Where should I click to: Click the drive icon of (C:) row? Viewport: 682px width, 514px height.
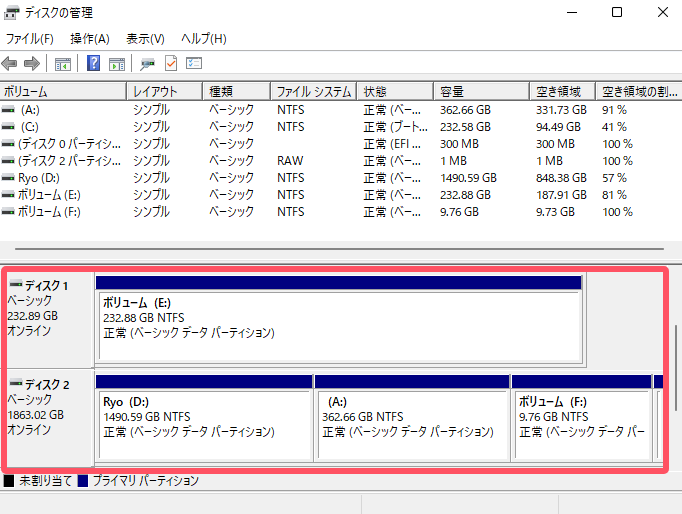click(x=8, y=127)
